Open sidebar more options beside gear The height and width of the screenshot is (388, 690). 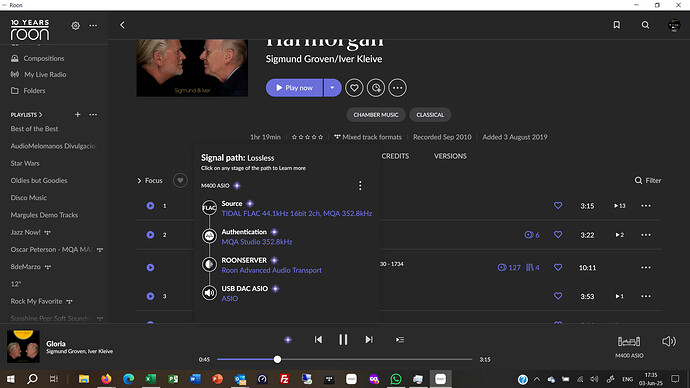tap(93, 26)
